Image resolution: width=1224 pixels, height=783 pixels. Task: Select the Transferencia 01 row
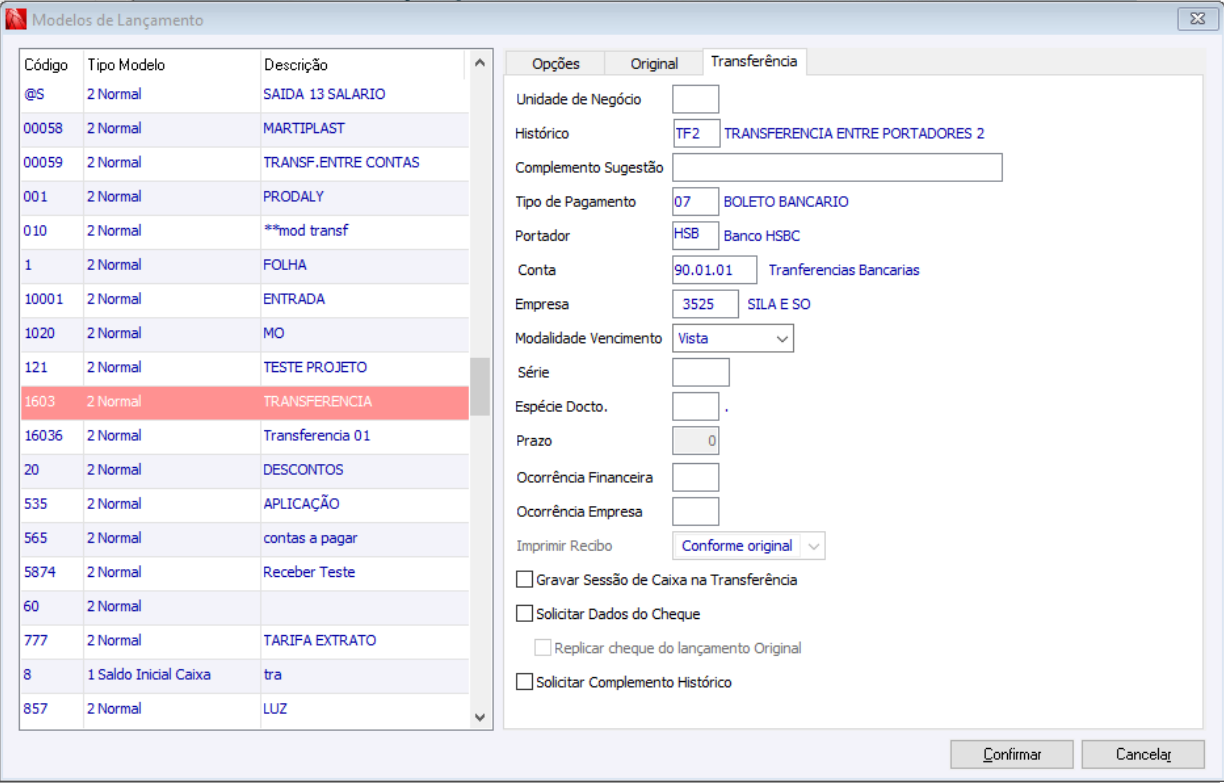[245, 435]
